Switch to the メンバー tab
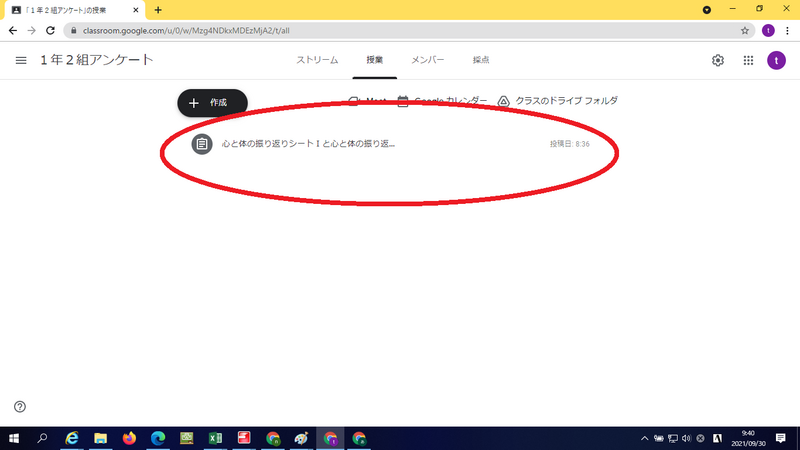This screenshot has width=800, height=450. [x=428, y=60]
